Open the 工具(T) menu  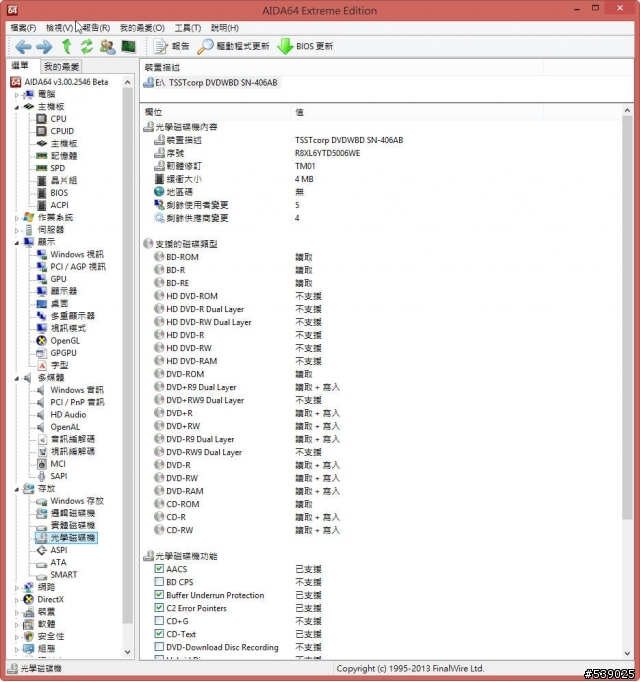point(188,28)
